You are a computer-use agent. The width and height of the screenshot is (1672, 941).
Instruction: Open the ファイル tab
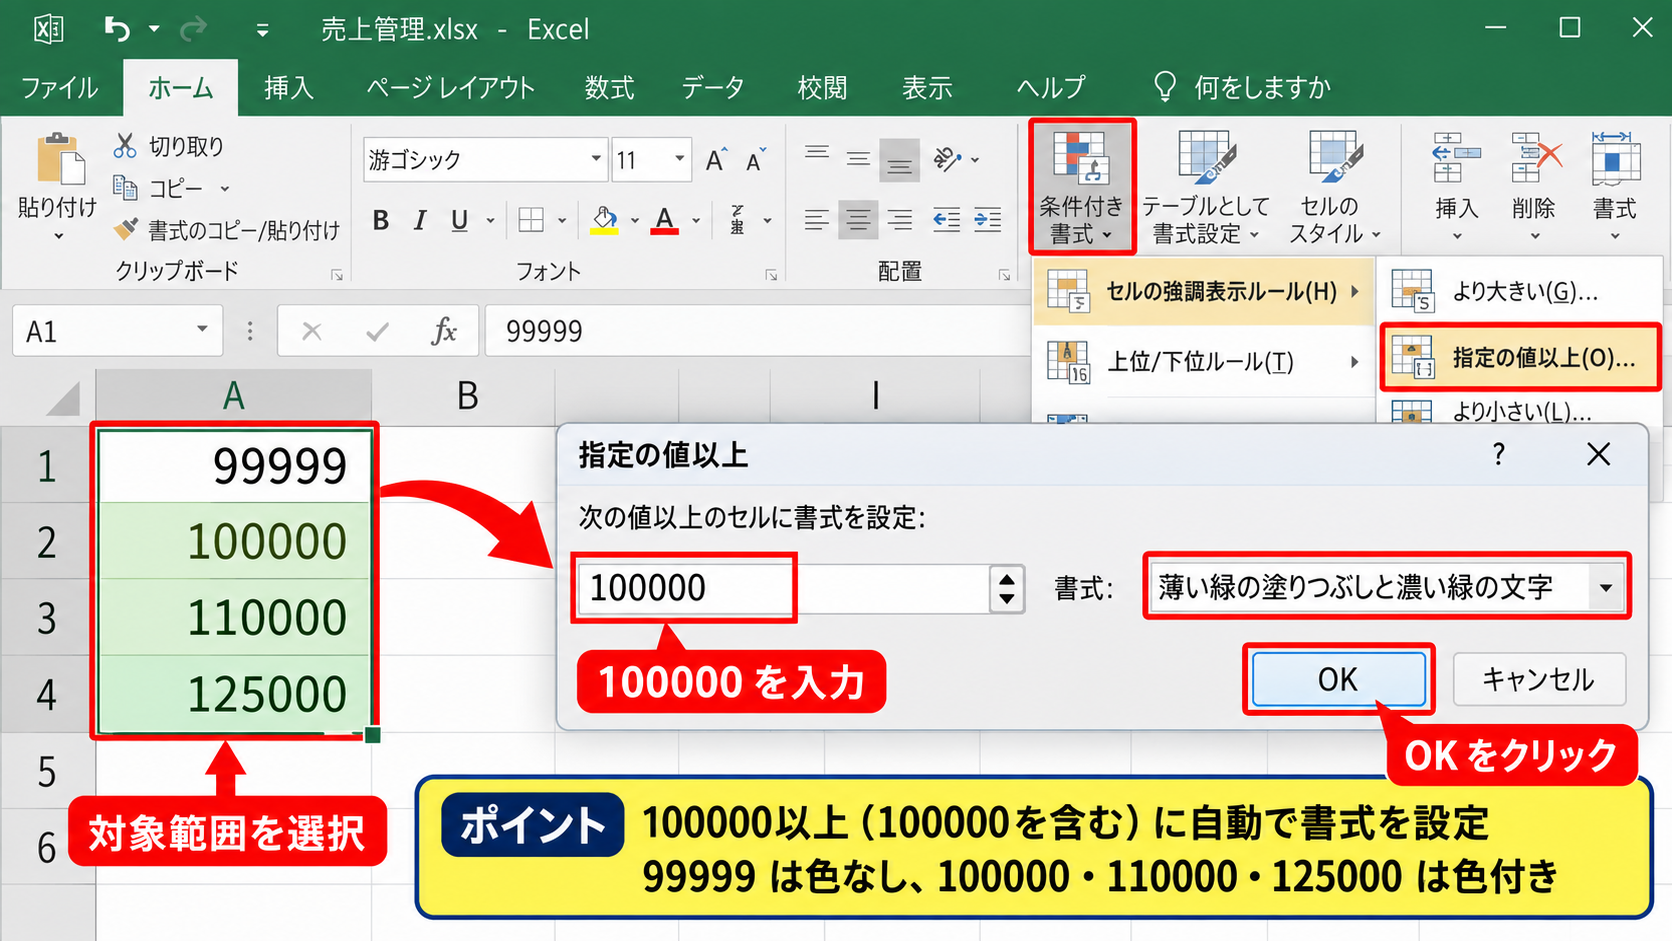tap(59, 88)
